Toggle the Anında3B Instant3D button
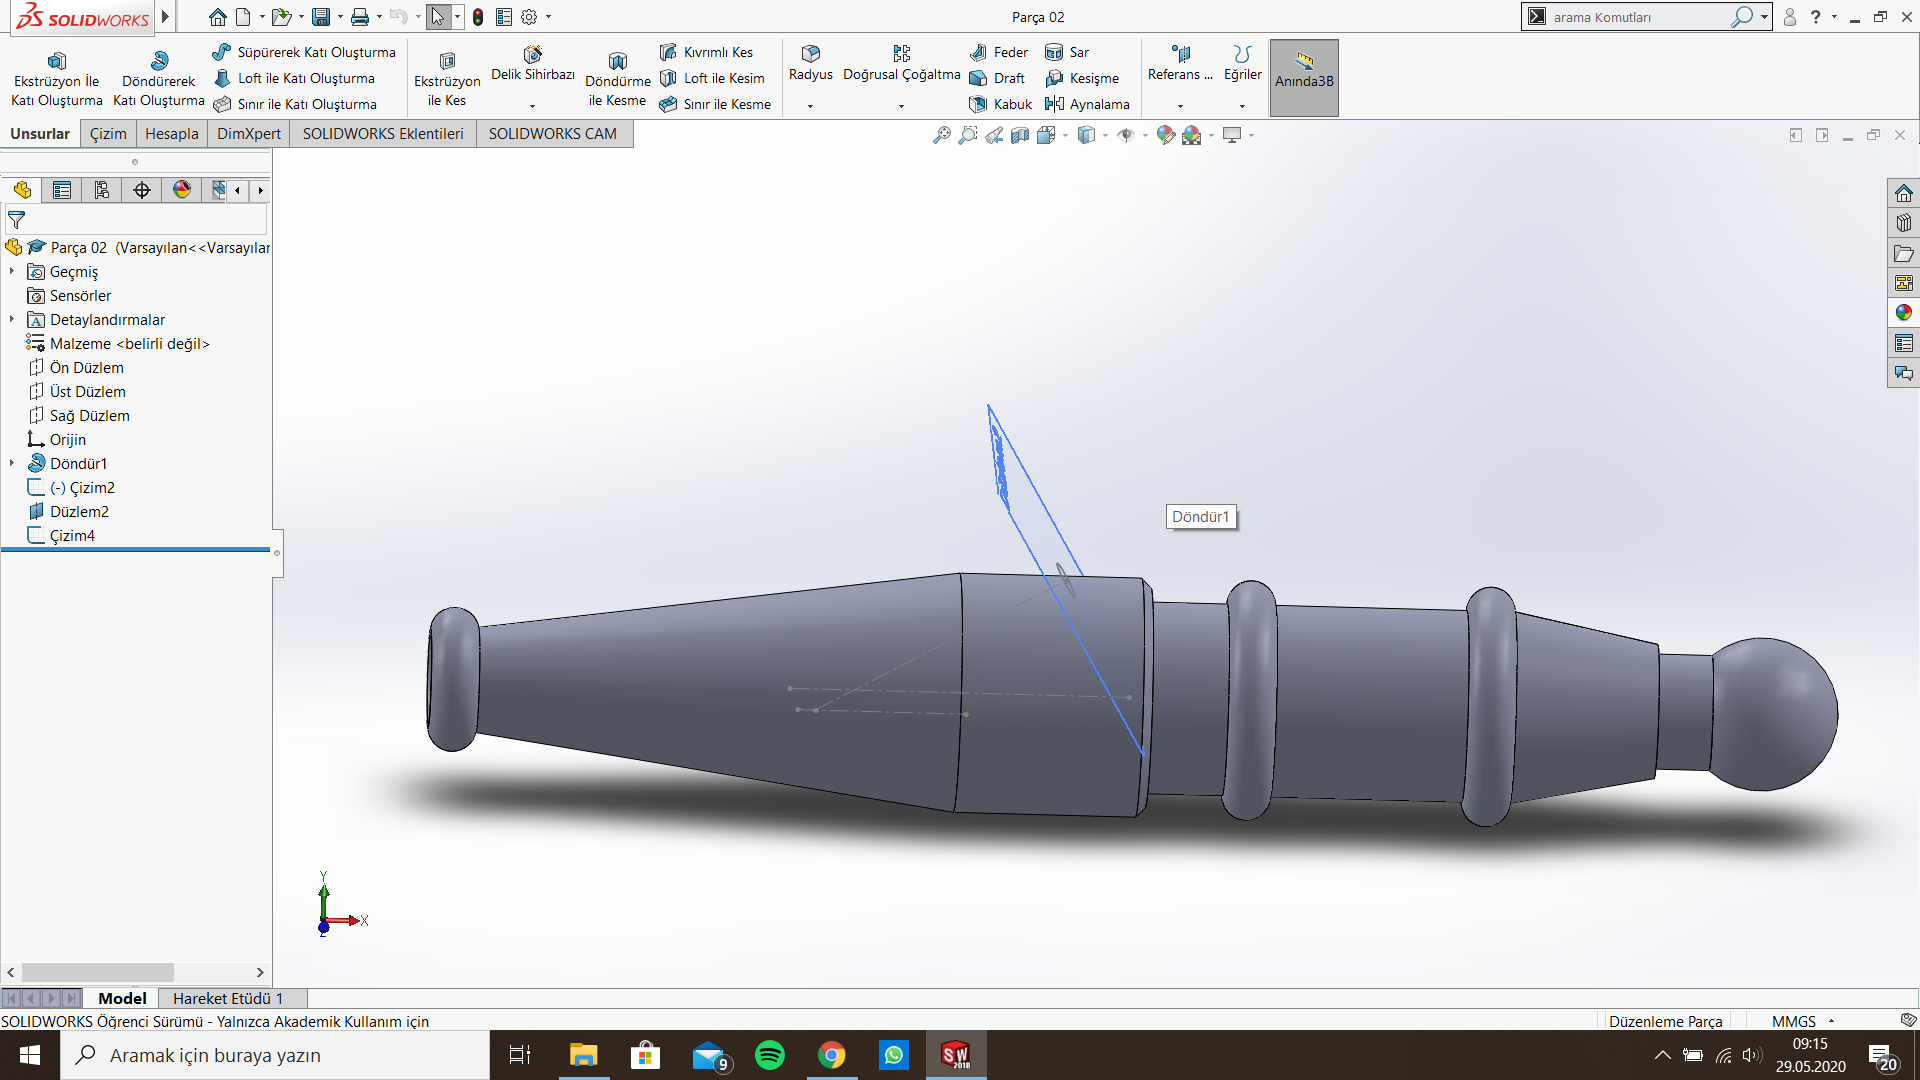Screen dimensions: 1920x1080 (1304, 77)
